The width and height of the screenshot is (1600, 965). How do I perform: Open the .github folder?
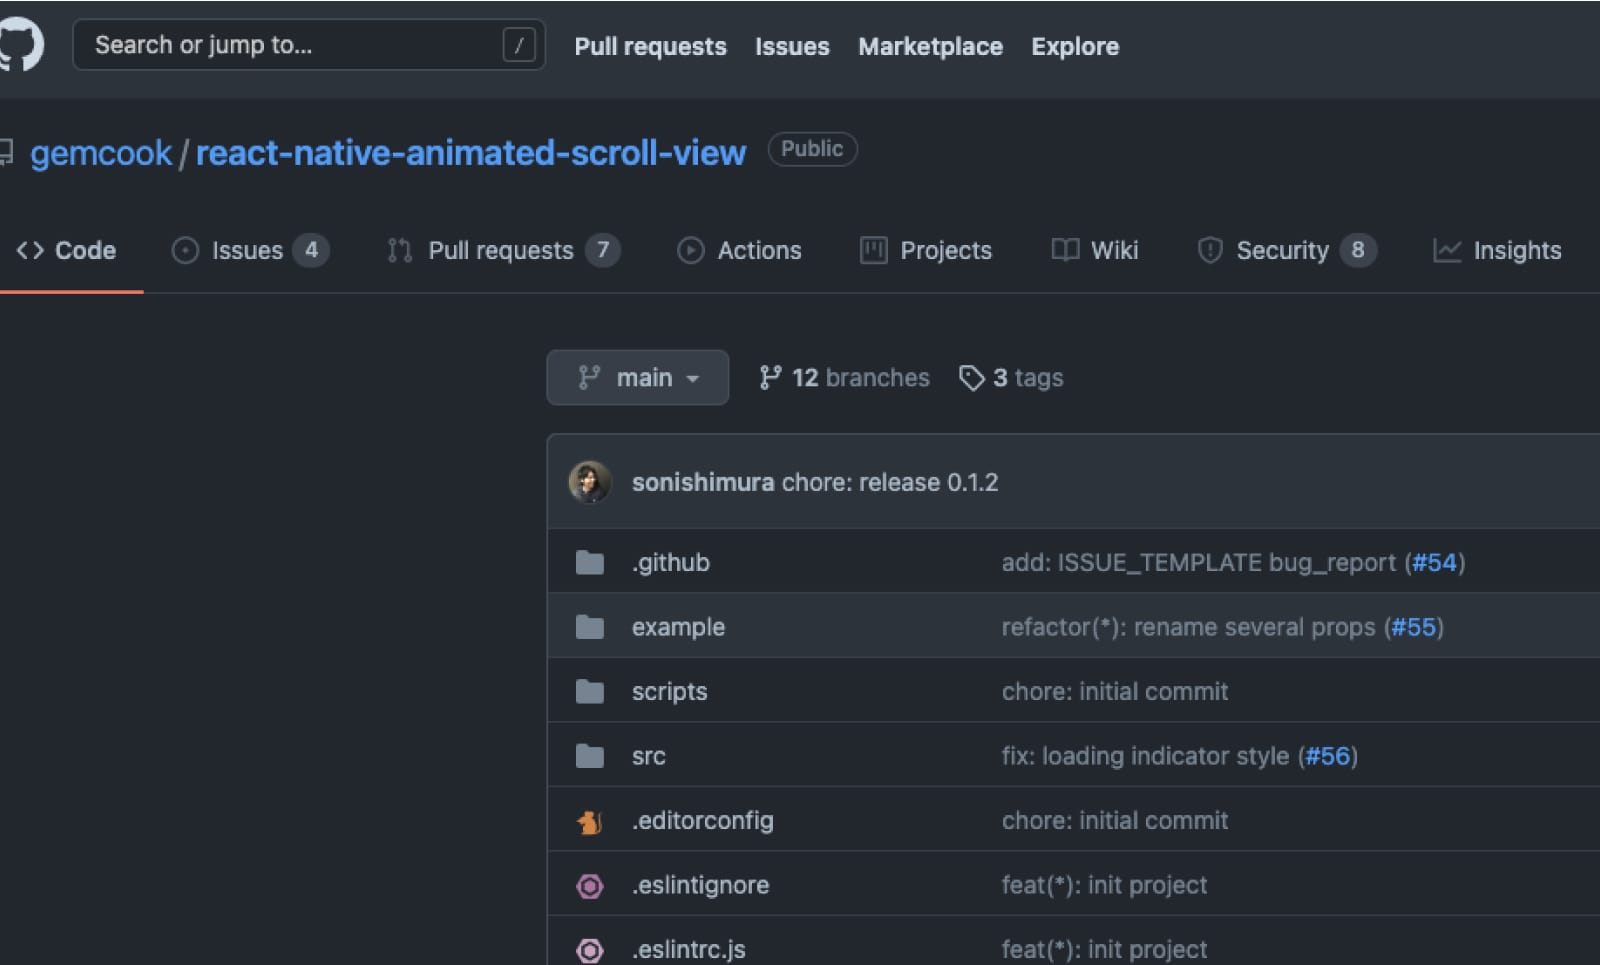[671, 562]
